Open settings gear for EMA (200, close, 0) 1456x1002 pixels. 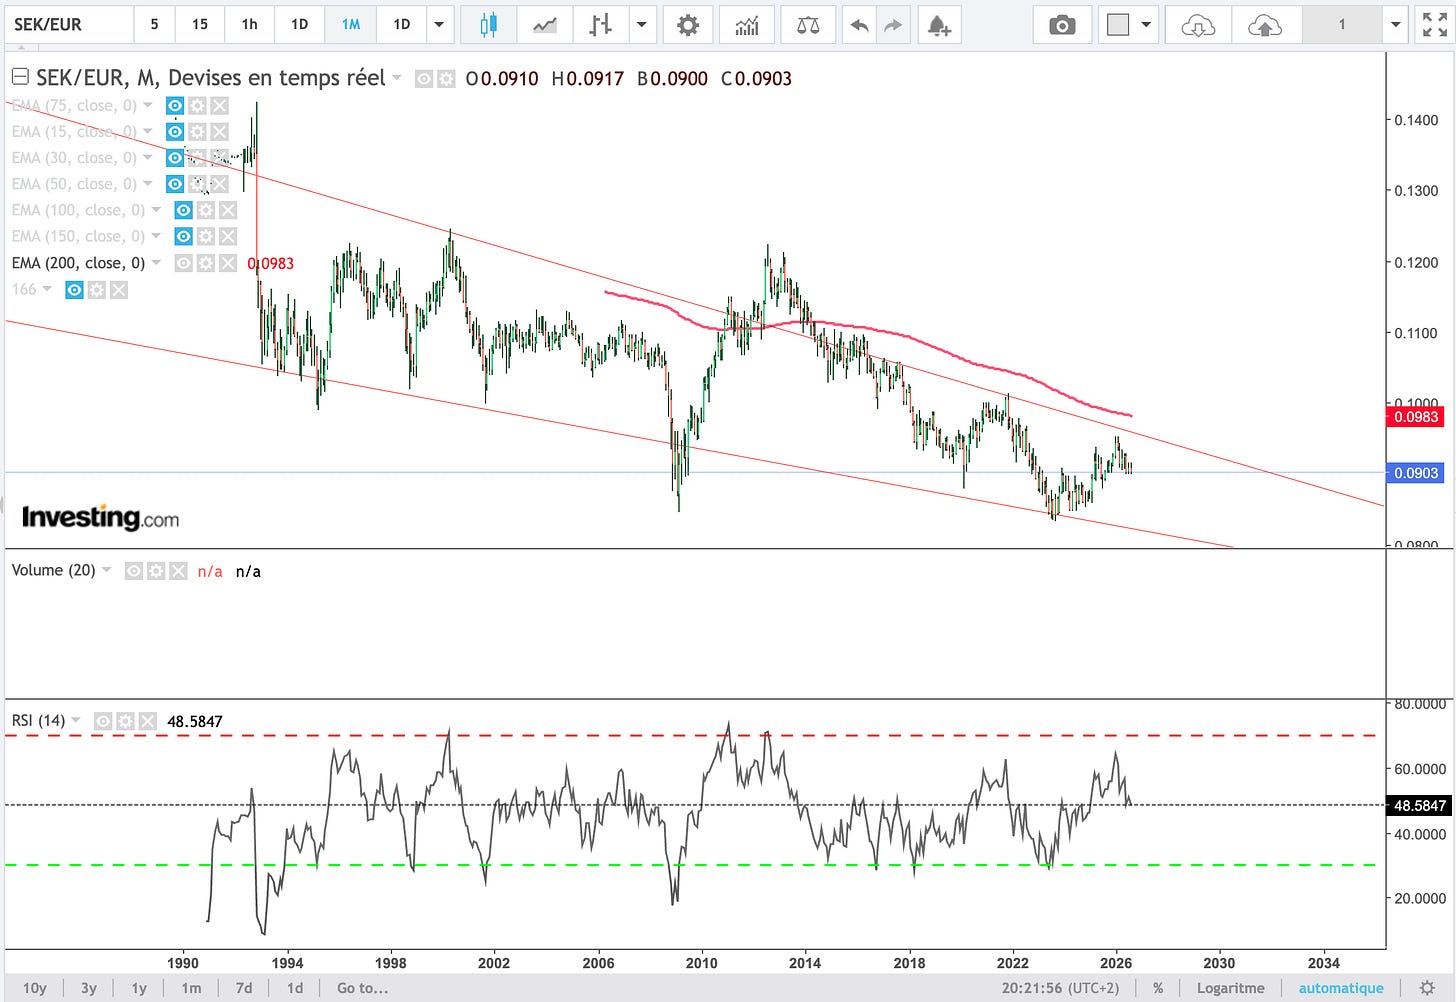point(205,263)
